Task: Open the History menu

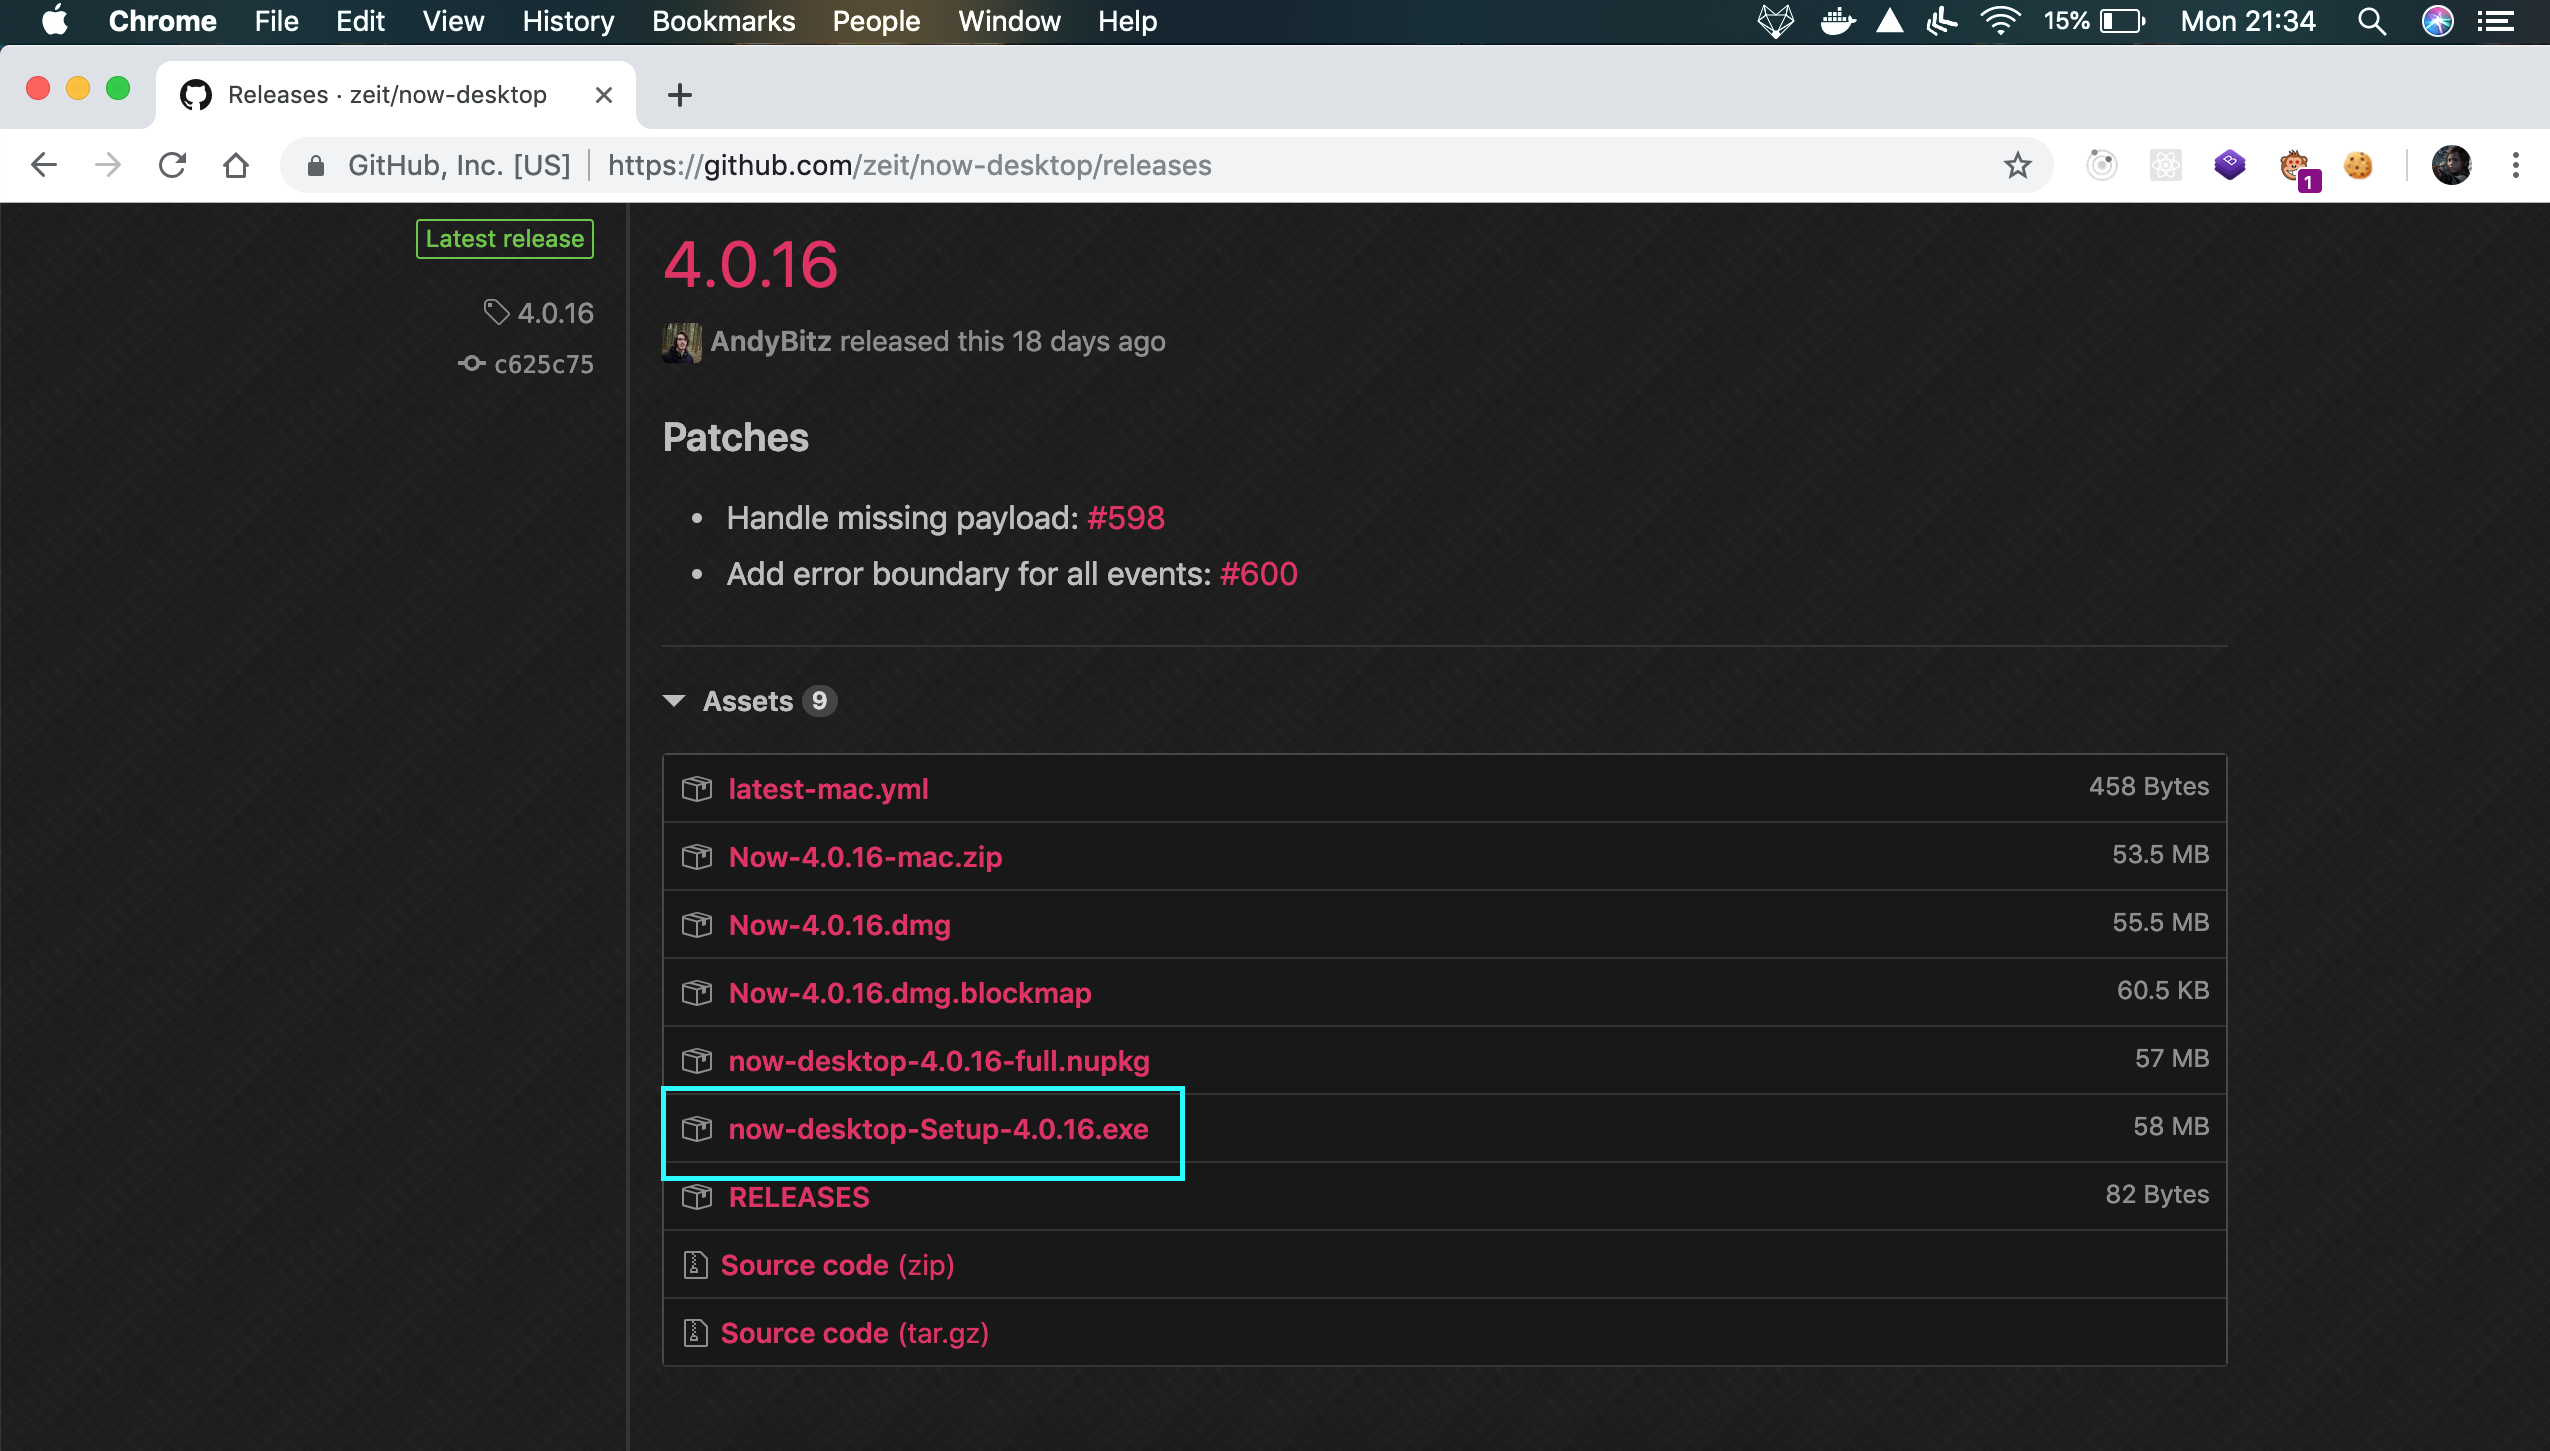Action: point(567,21)
